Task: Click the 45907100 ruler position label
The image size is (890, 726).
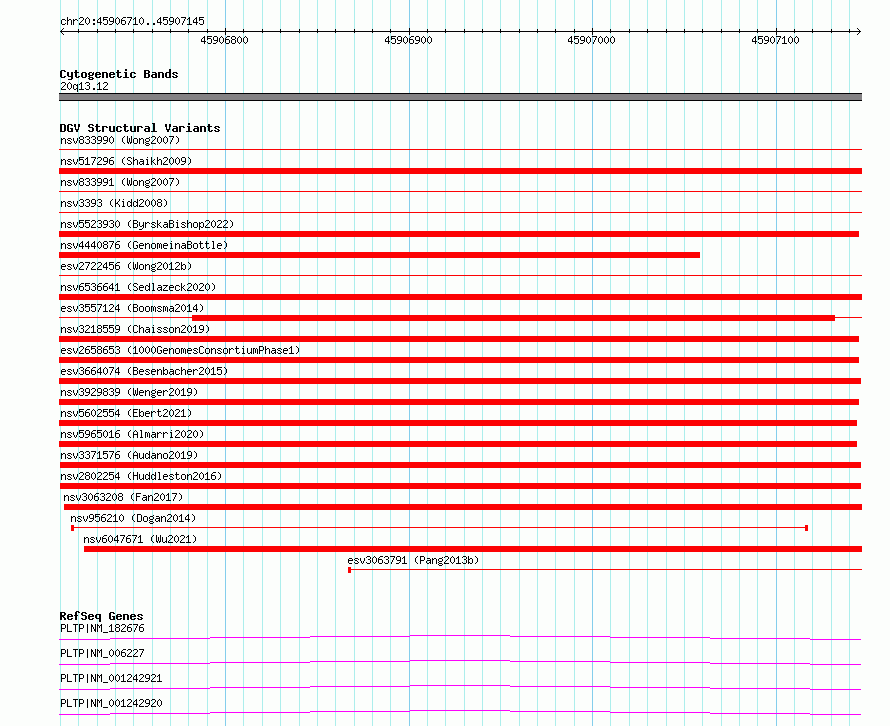Action: pyautogui.click(x=775, y=40)
